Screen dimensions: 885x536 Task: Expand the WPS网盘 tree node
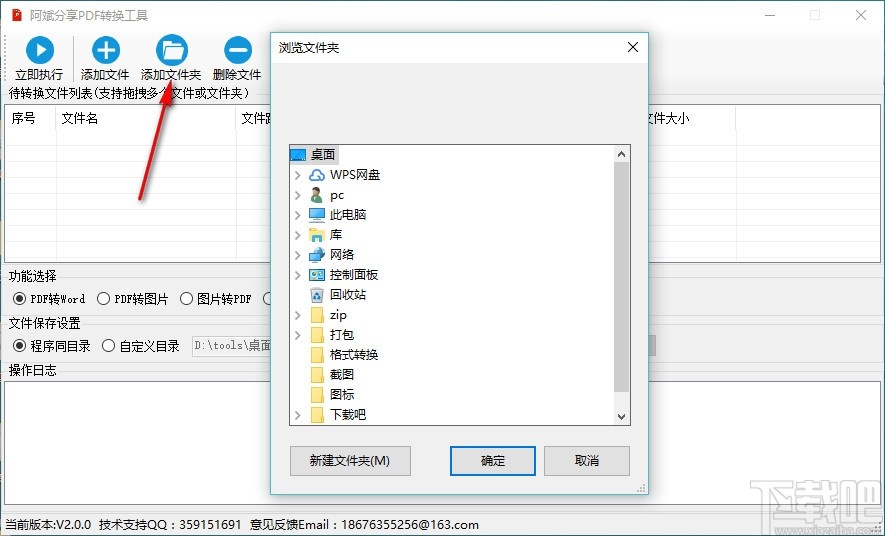(297, 175)
